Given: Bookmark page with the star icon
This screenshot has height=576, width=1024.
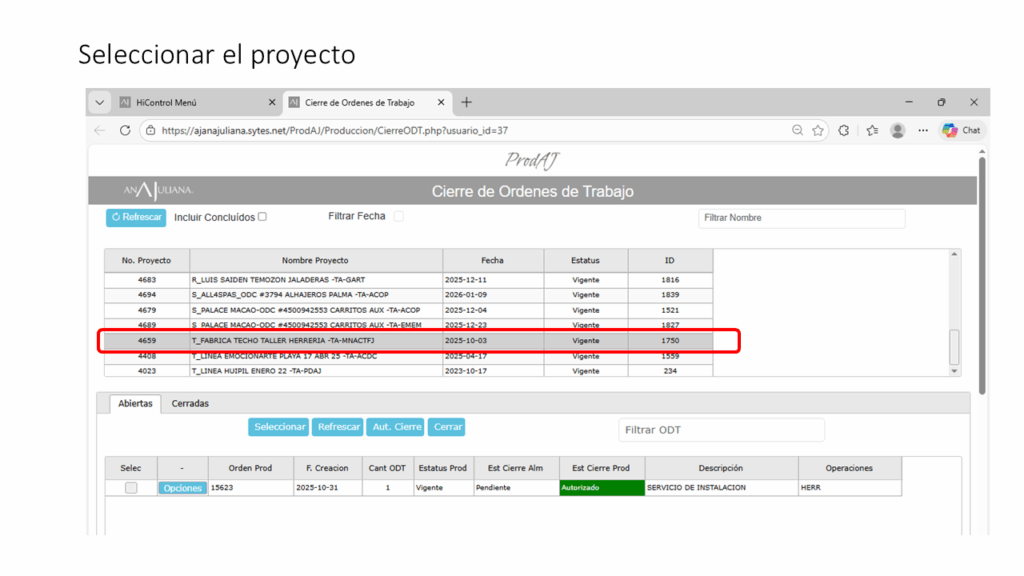Looking at the screenshot, I should (818, 130).
